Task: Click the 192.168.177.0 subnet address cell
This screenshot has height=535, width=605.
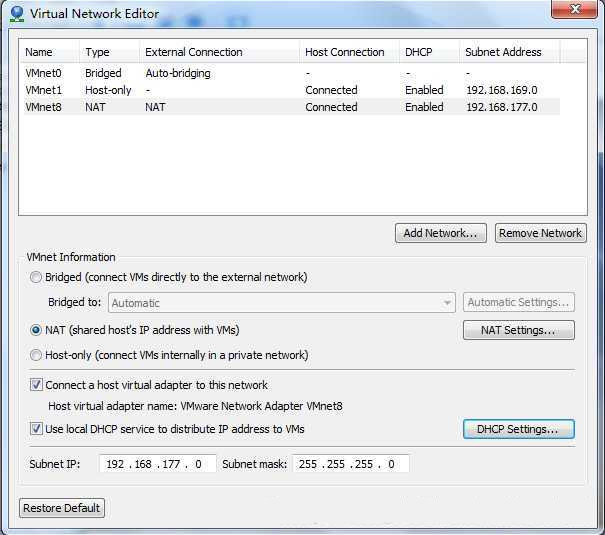Action: tap(502, 107)
